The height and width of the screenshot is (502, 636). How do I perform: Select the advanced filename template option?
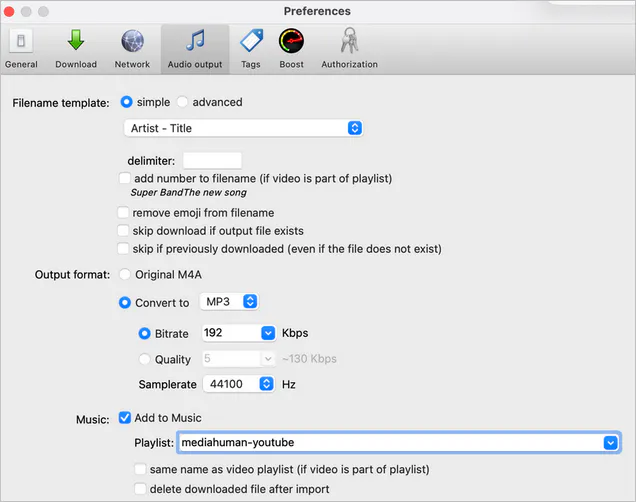182,102
